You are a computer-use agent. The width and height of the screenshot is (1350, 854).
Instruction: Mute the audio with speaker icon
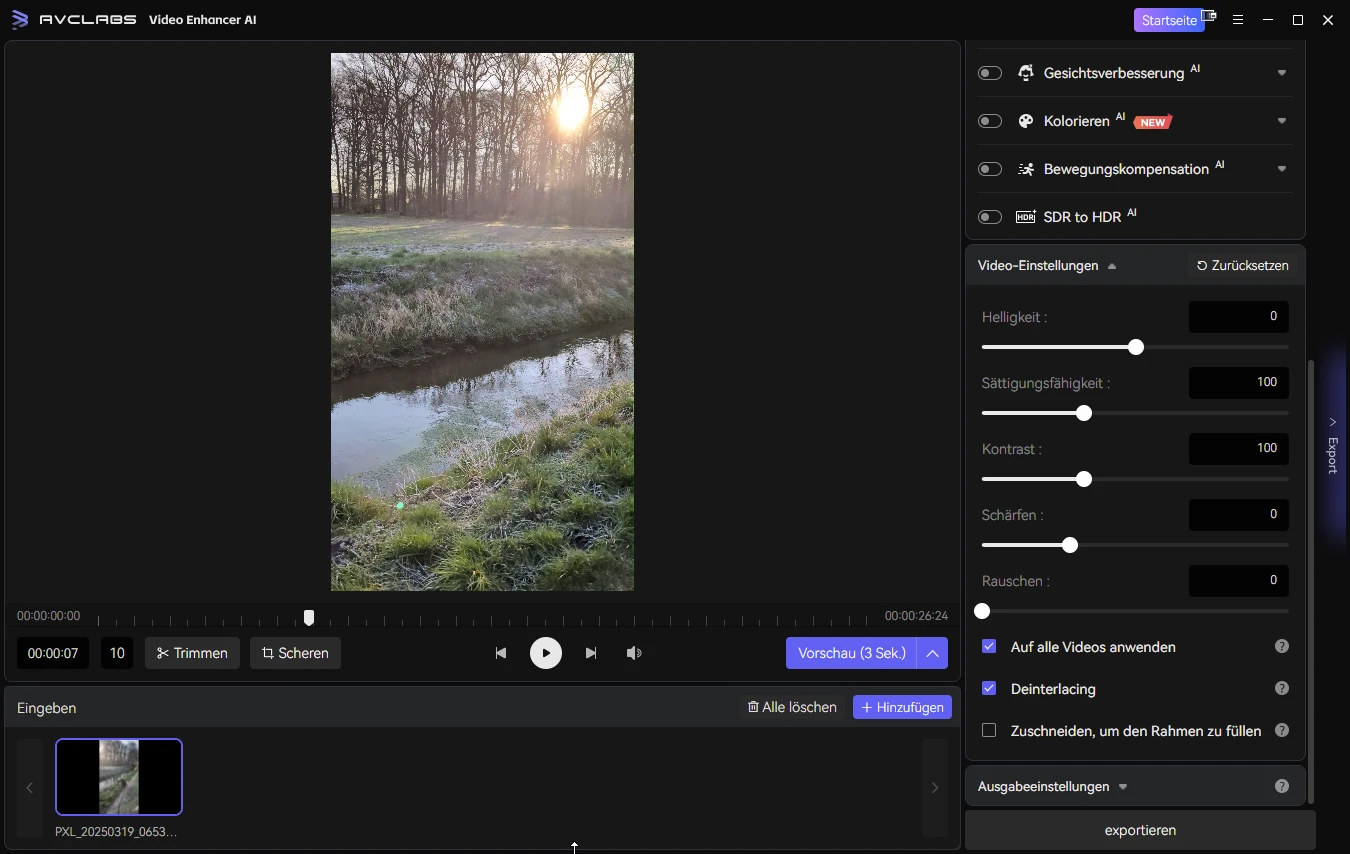(x=634, y=653)
